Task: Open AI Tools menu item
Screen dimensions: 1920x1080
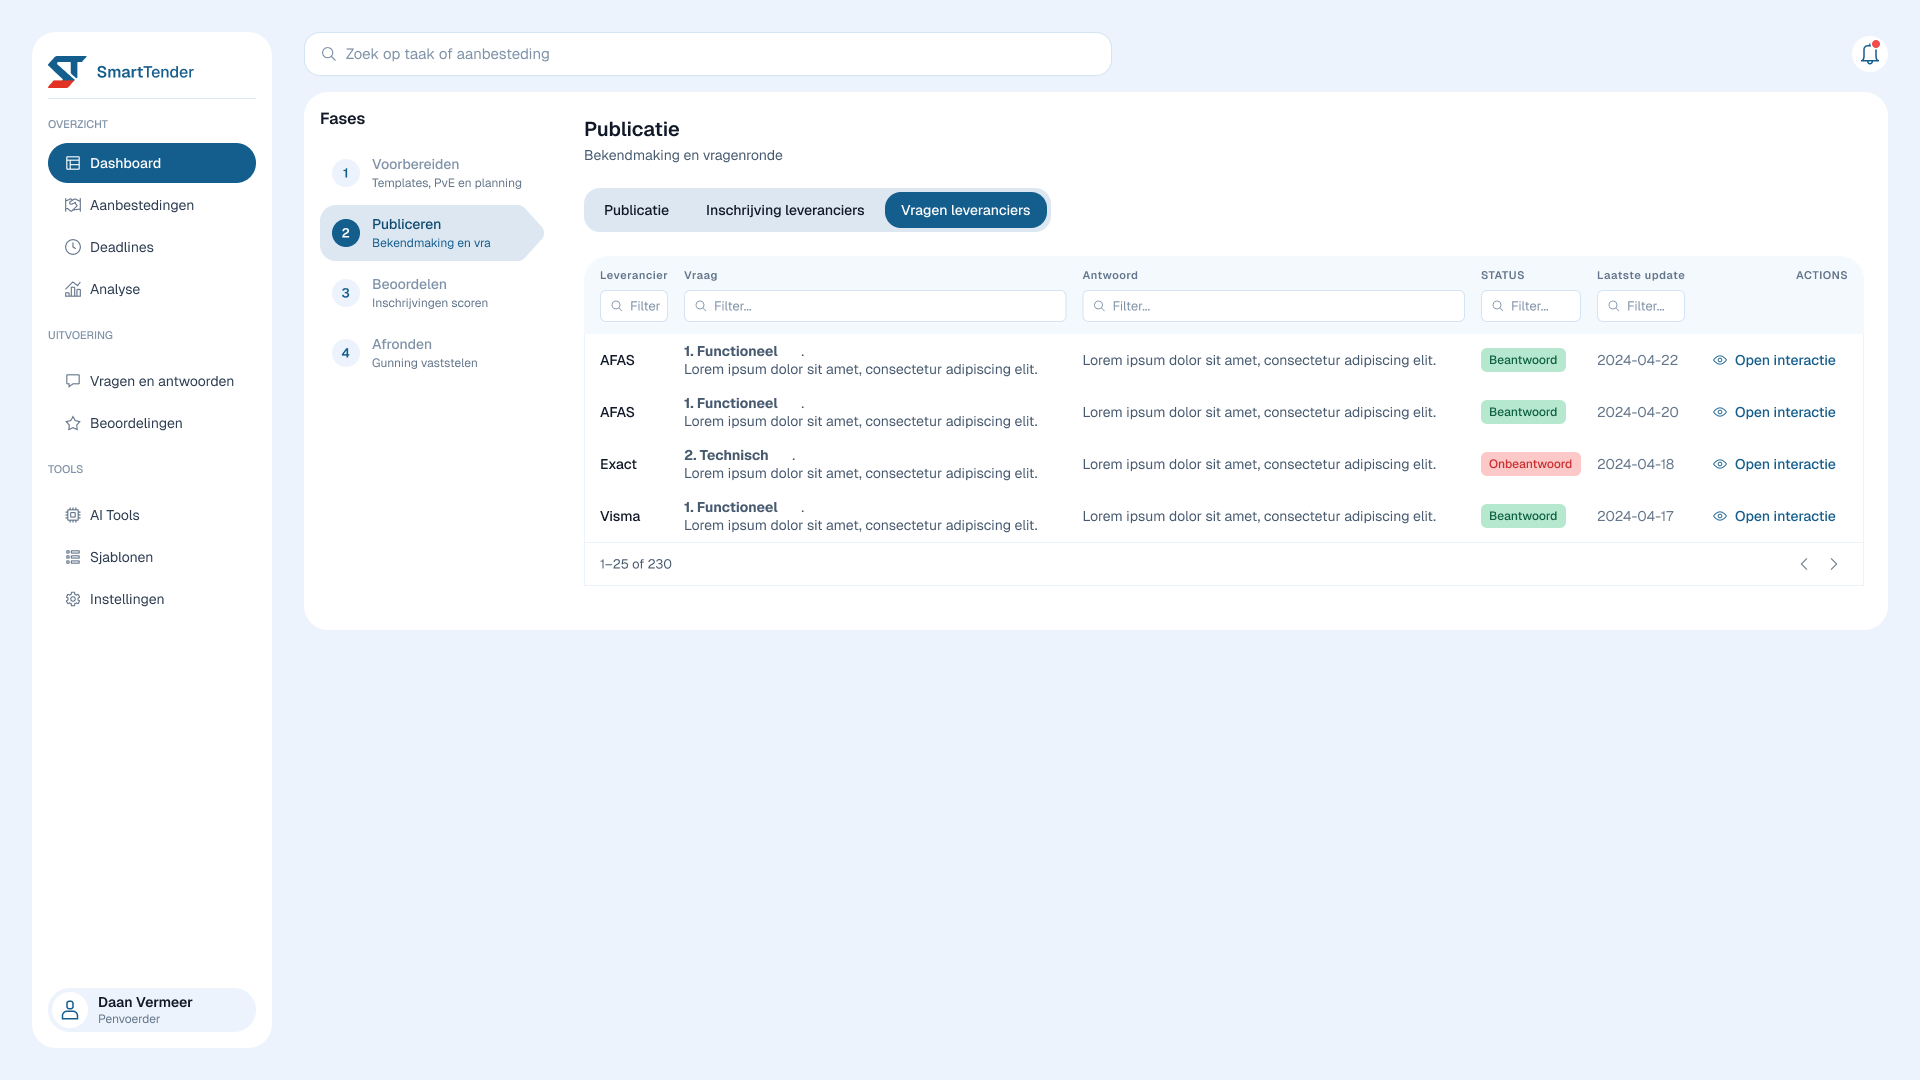Action: coord(152,515)
